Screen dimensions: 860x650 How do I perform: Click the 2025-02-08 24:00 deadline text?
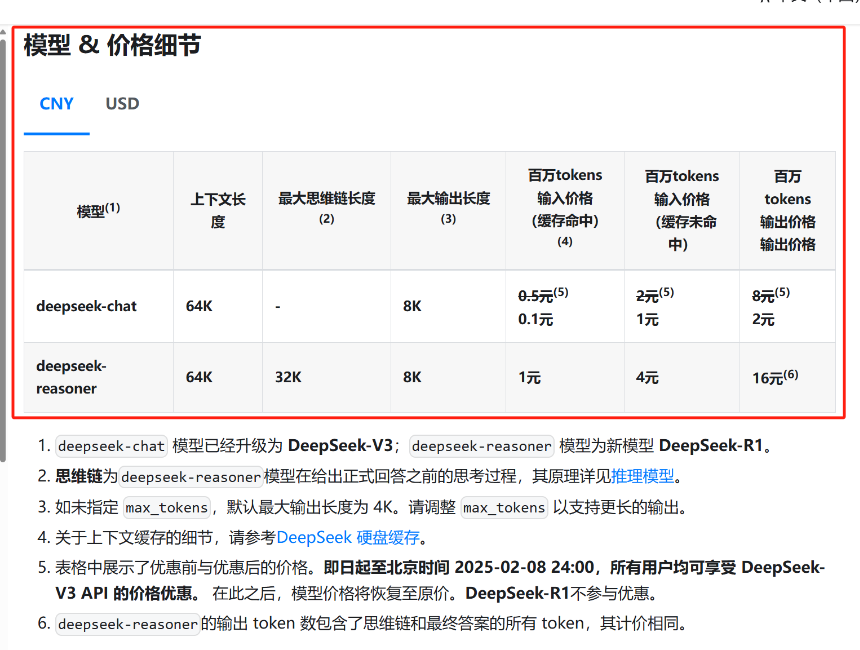point(524,567)
